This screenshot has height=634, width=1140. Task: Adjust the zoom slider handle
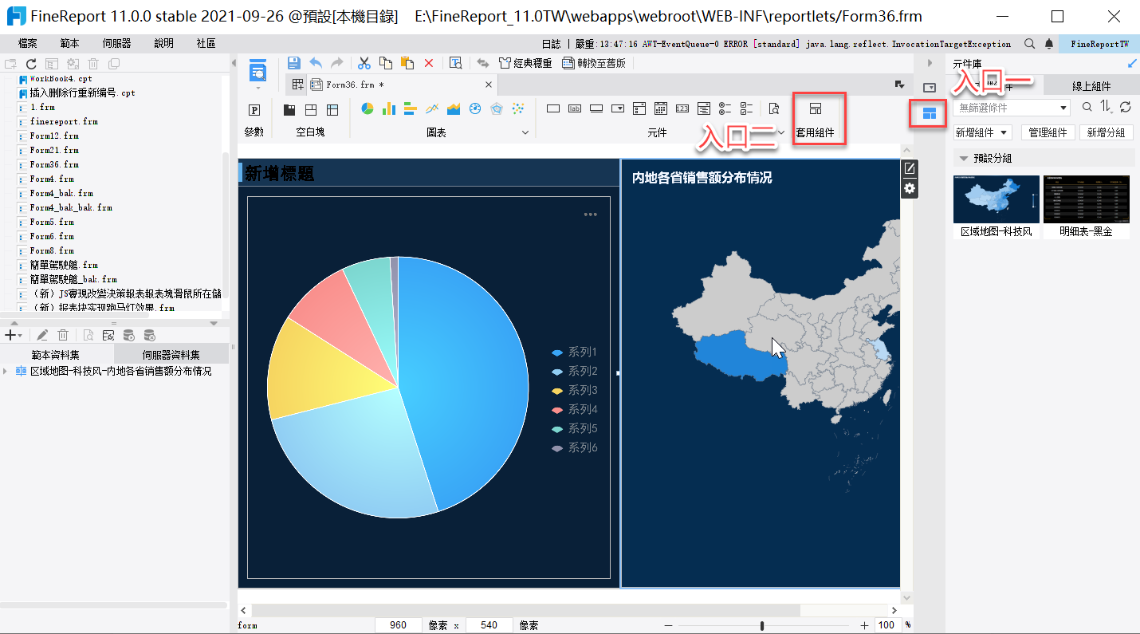click(x=762, y=625)
